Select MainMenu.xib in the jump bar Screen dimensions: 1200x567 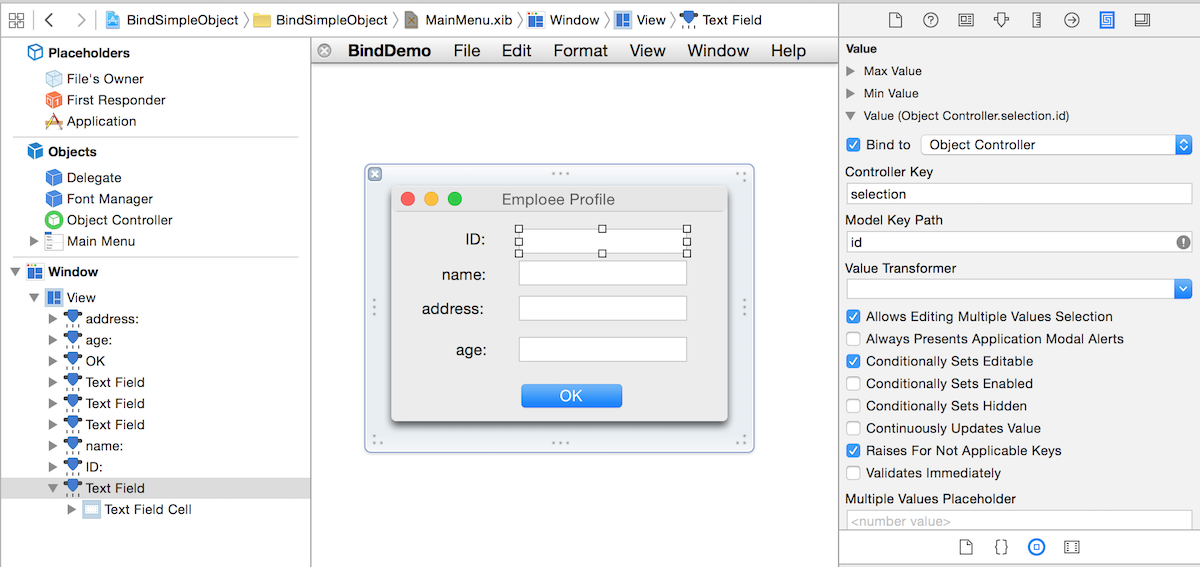pyautogui.click(x=457, y=19)
